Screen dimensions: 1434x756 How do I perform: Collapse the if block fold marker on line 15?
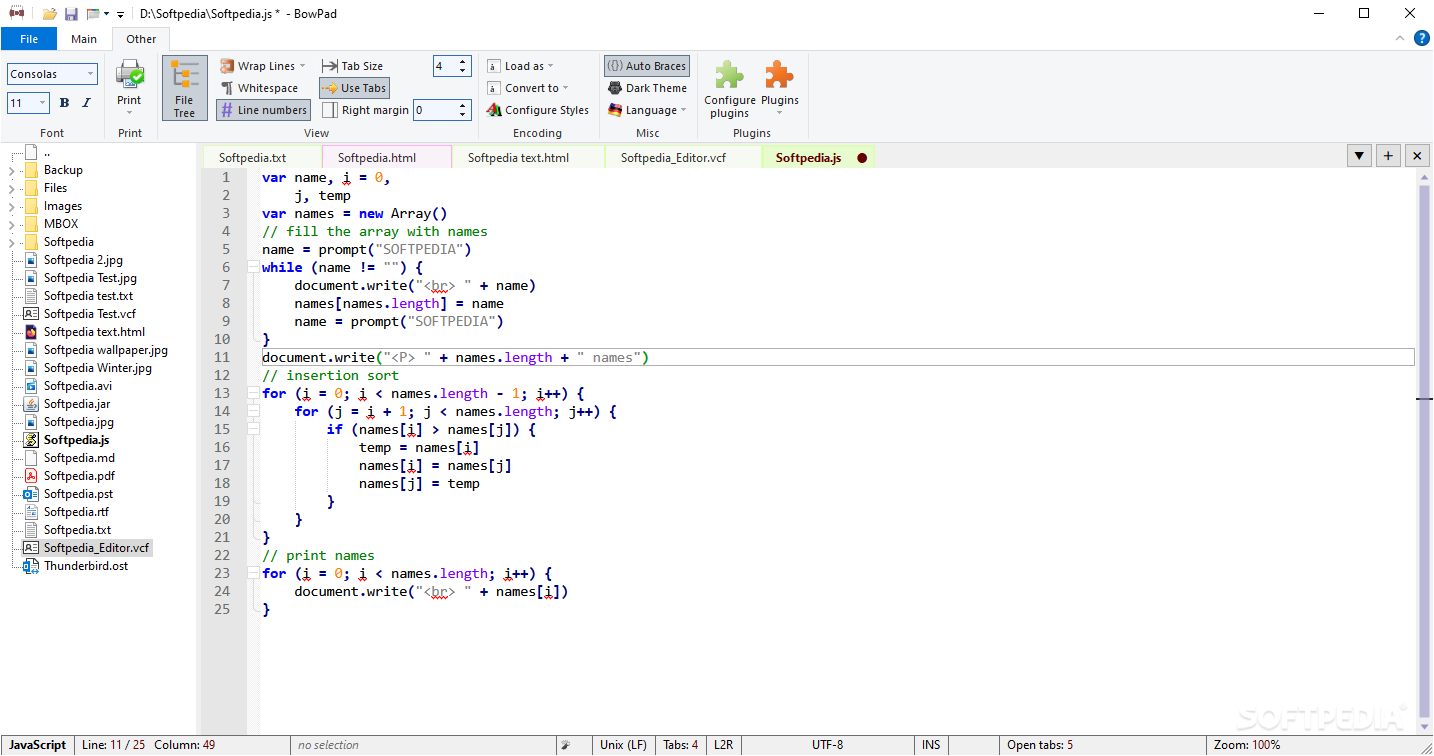254,430
